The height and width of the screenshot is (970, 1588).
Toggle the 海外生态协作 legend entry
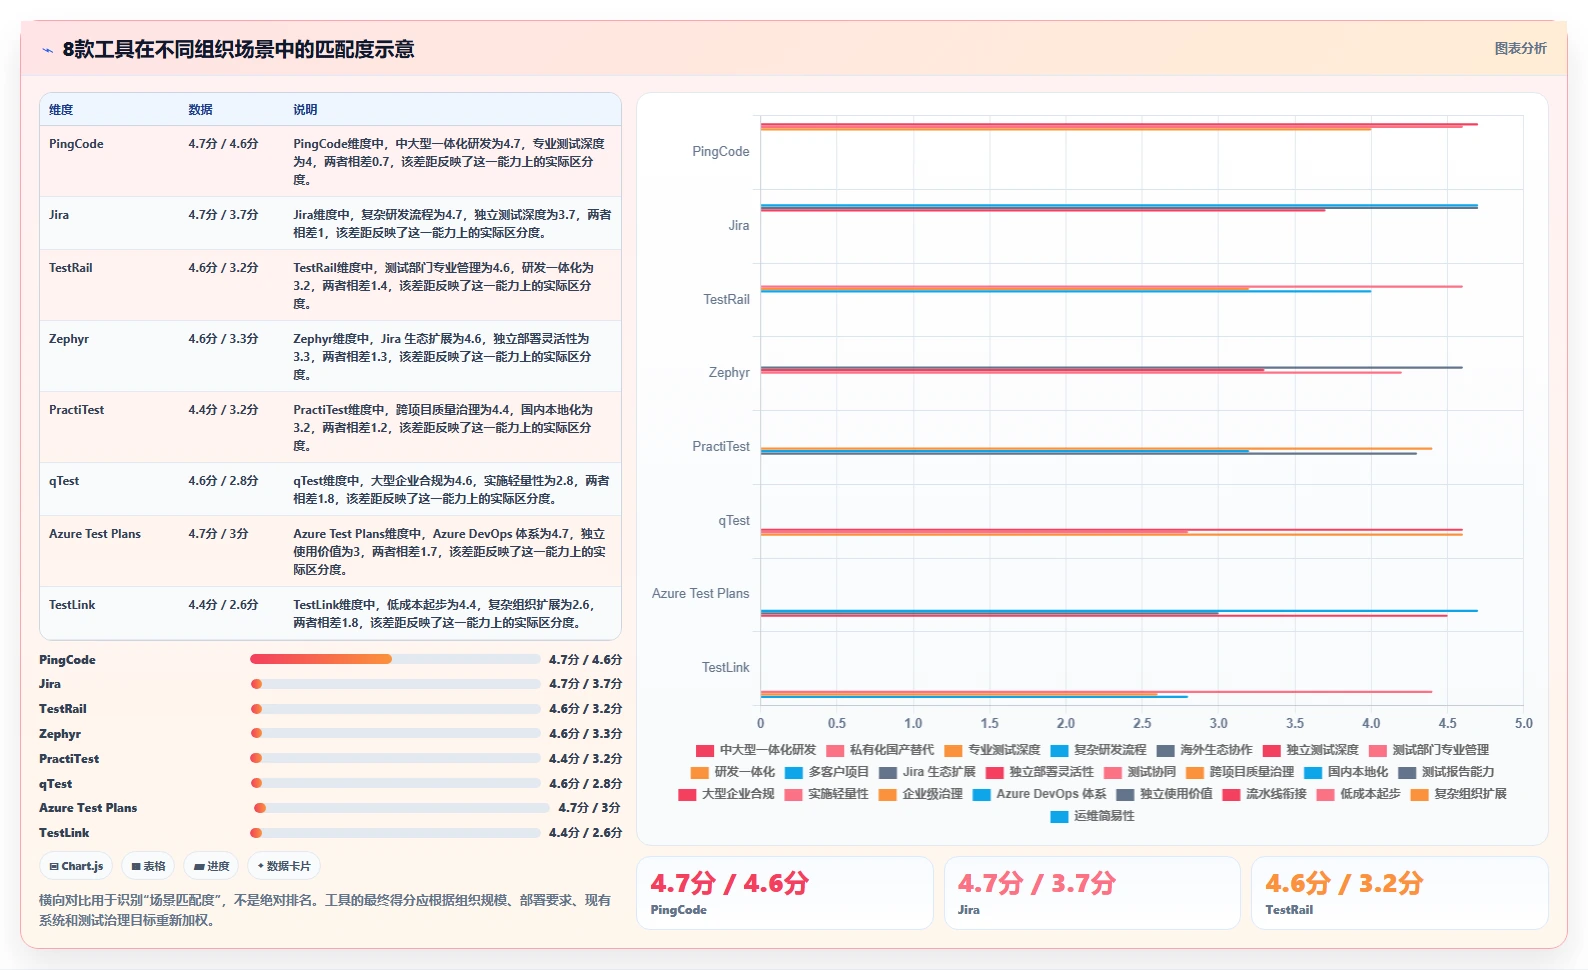pyautogui.click(x=1204, y=750)
